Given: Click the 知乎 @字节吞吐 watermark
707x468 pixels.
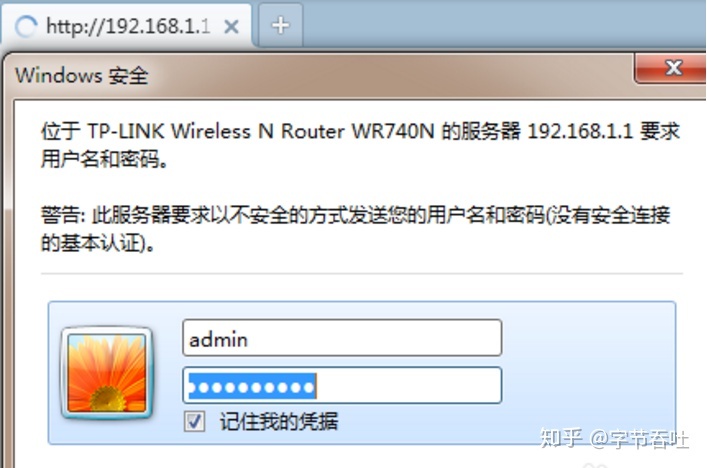Looking at the screenshot, I should (x=615, y=438).
